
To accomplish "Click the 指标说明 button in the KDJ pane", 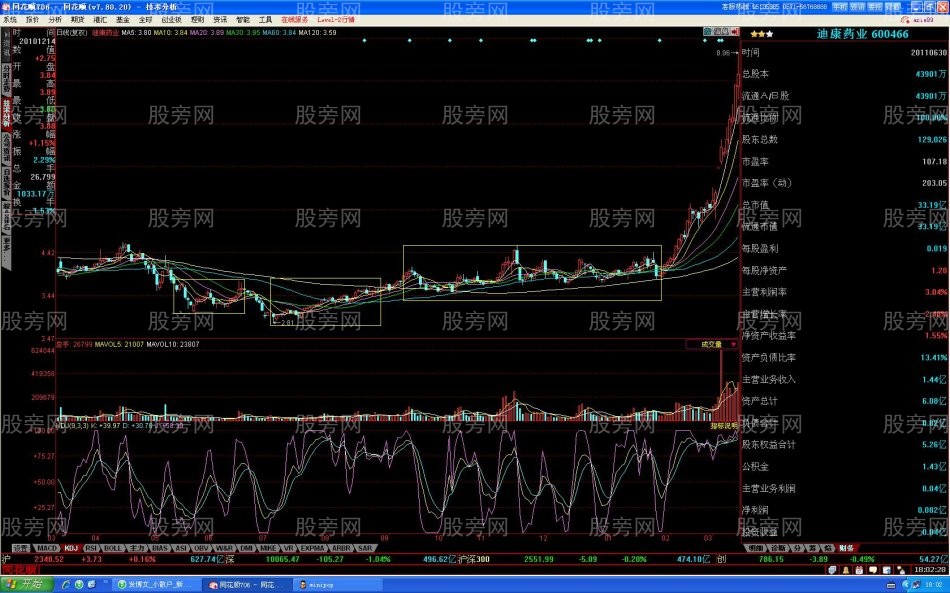I will pos(724,426).
